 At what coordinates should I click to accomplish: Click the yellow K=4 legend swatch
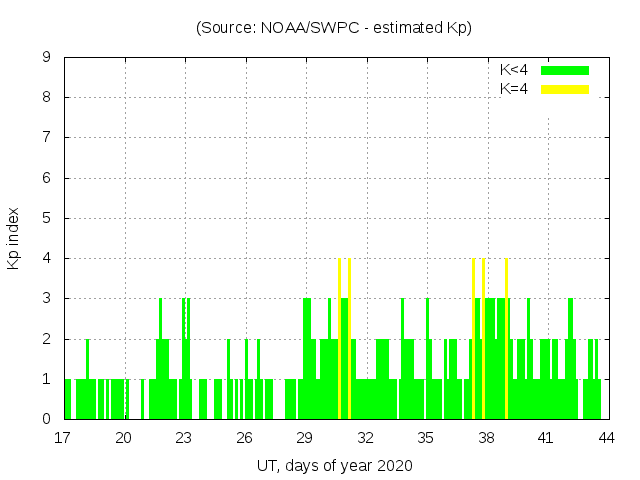[x=565, y=89]
